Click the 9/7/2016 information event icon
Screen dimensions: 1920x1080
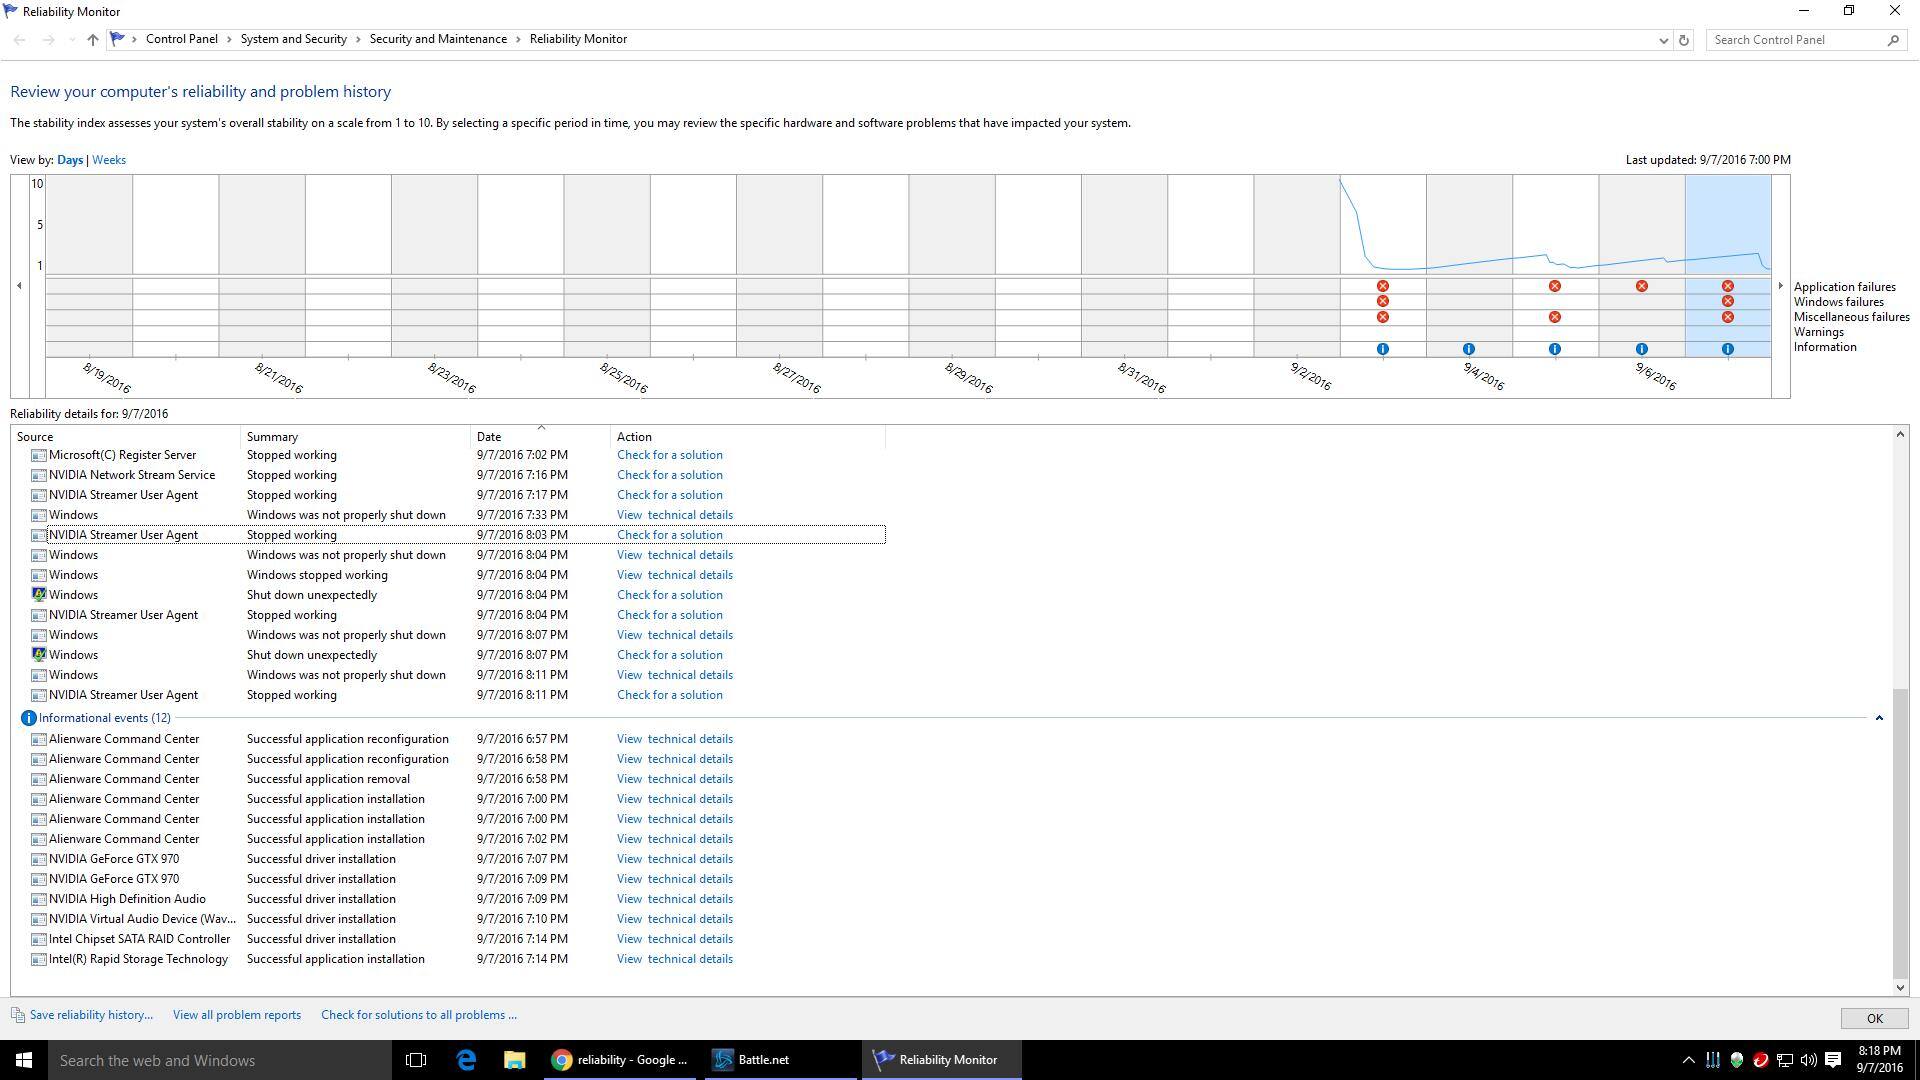coord(1727,349)
